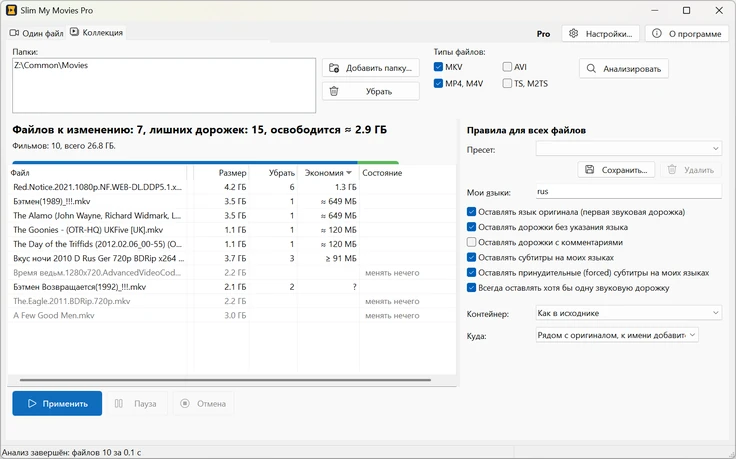Select the Z:\Common\Movies folder entry
The height and width of the screenshot is (459, 736).
pyautogui.click(x=164, y=65)
